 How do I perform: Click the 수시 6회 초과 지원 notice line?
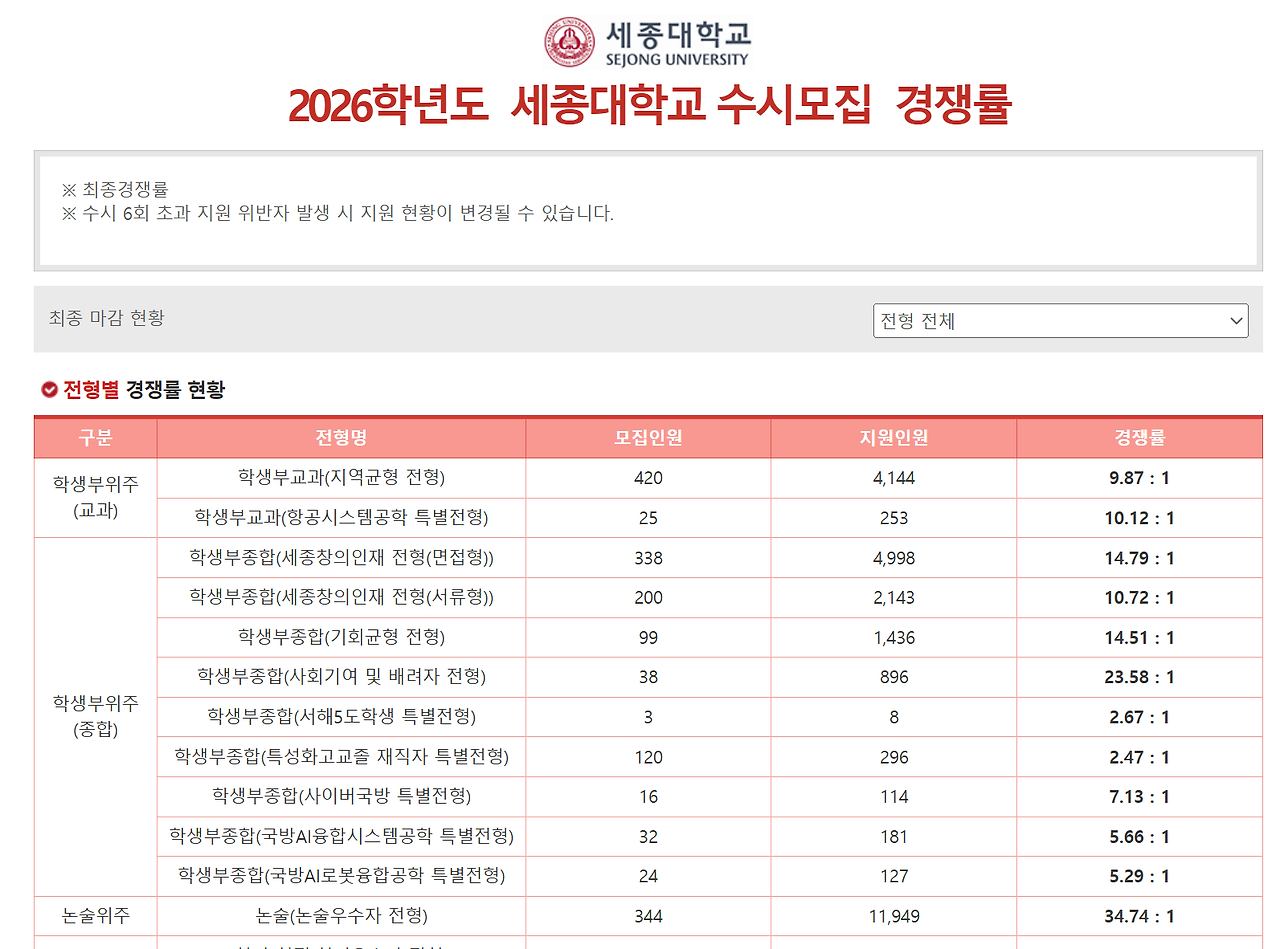click(x=338, y=213)
